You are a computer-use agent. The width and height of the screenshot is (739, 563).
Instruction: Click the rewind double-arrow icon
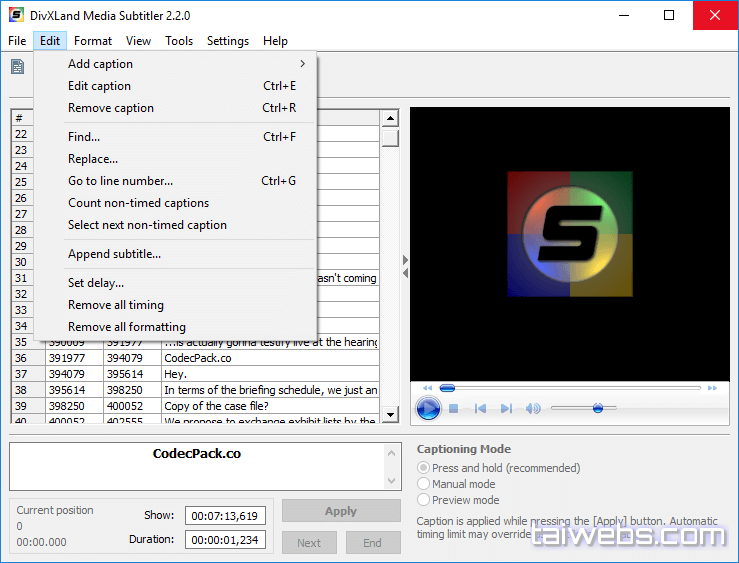click(428, 388)
